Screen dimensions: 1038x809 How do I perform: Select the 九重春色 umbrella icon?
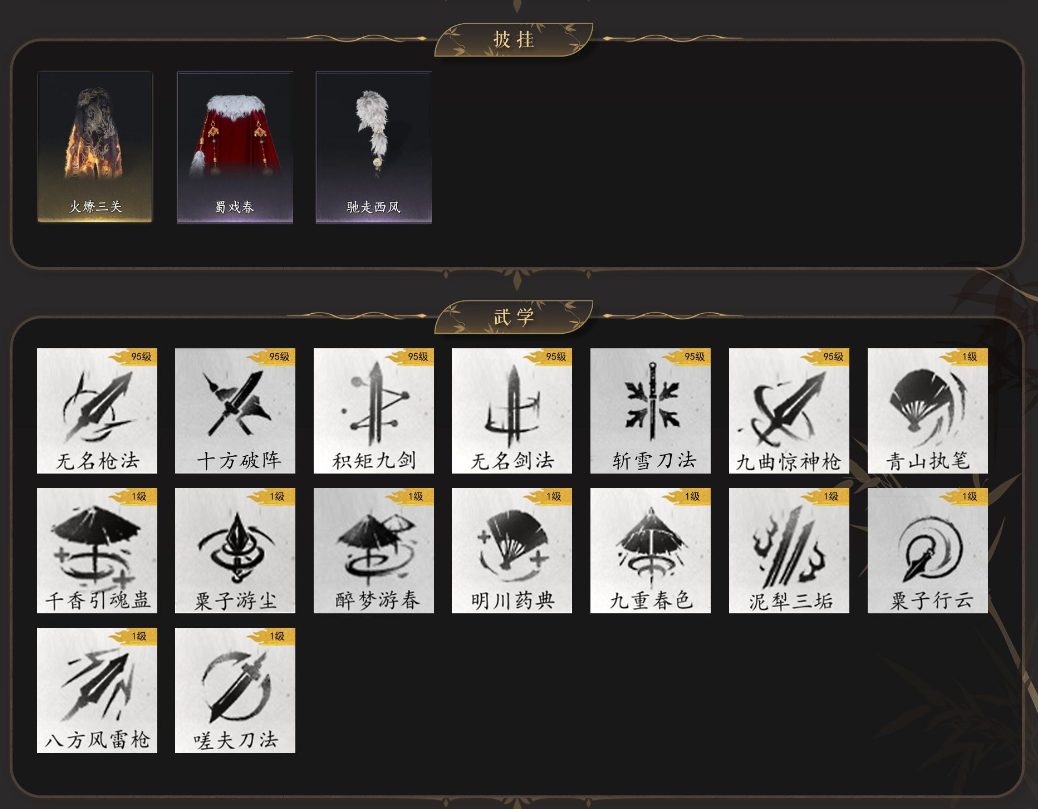(x=650, y=550)
